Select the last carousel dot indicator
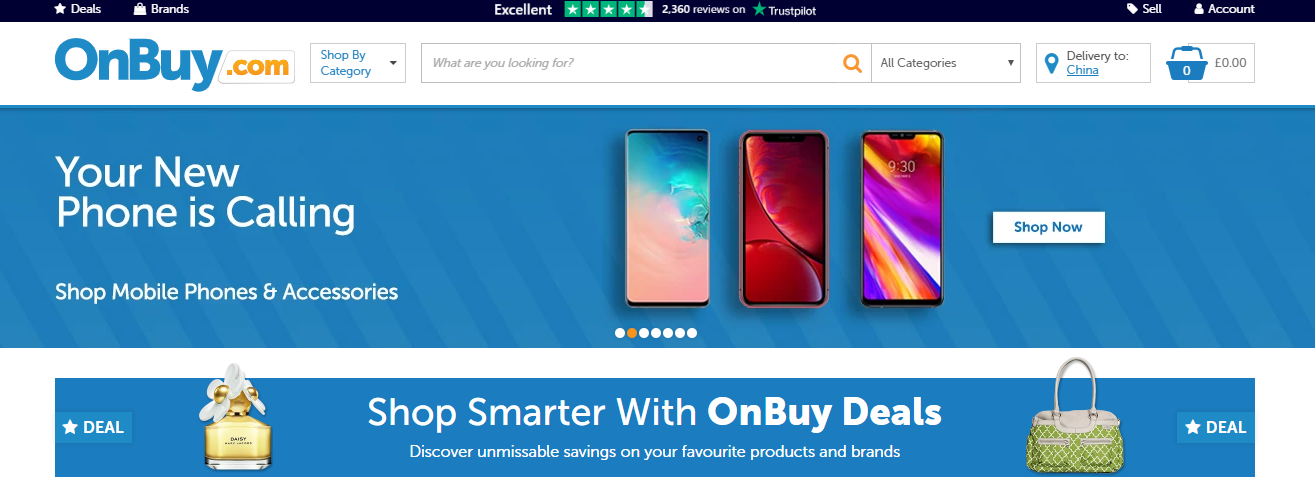This screenshot has height=489, width=1315. point(692,333)
